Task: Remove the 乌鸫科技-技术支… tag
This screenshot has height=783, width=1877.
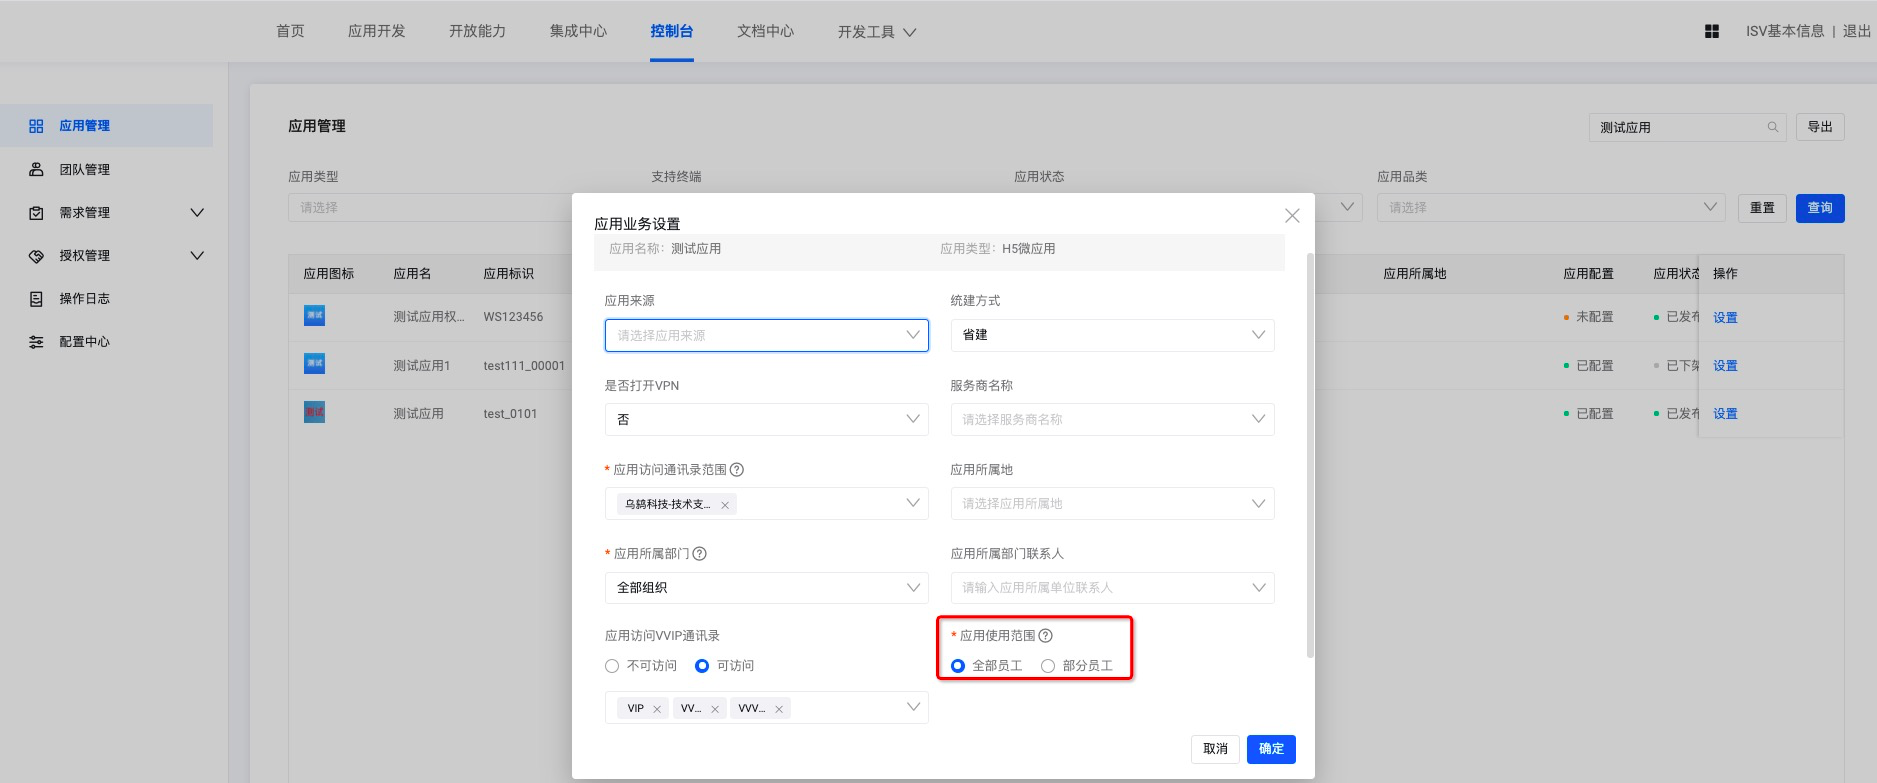Action: (x=725, y=505)
